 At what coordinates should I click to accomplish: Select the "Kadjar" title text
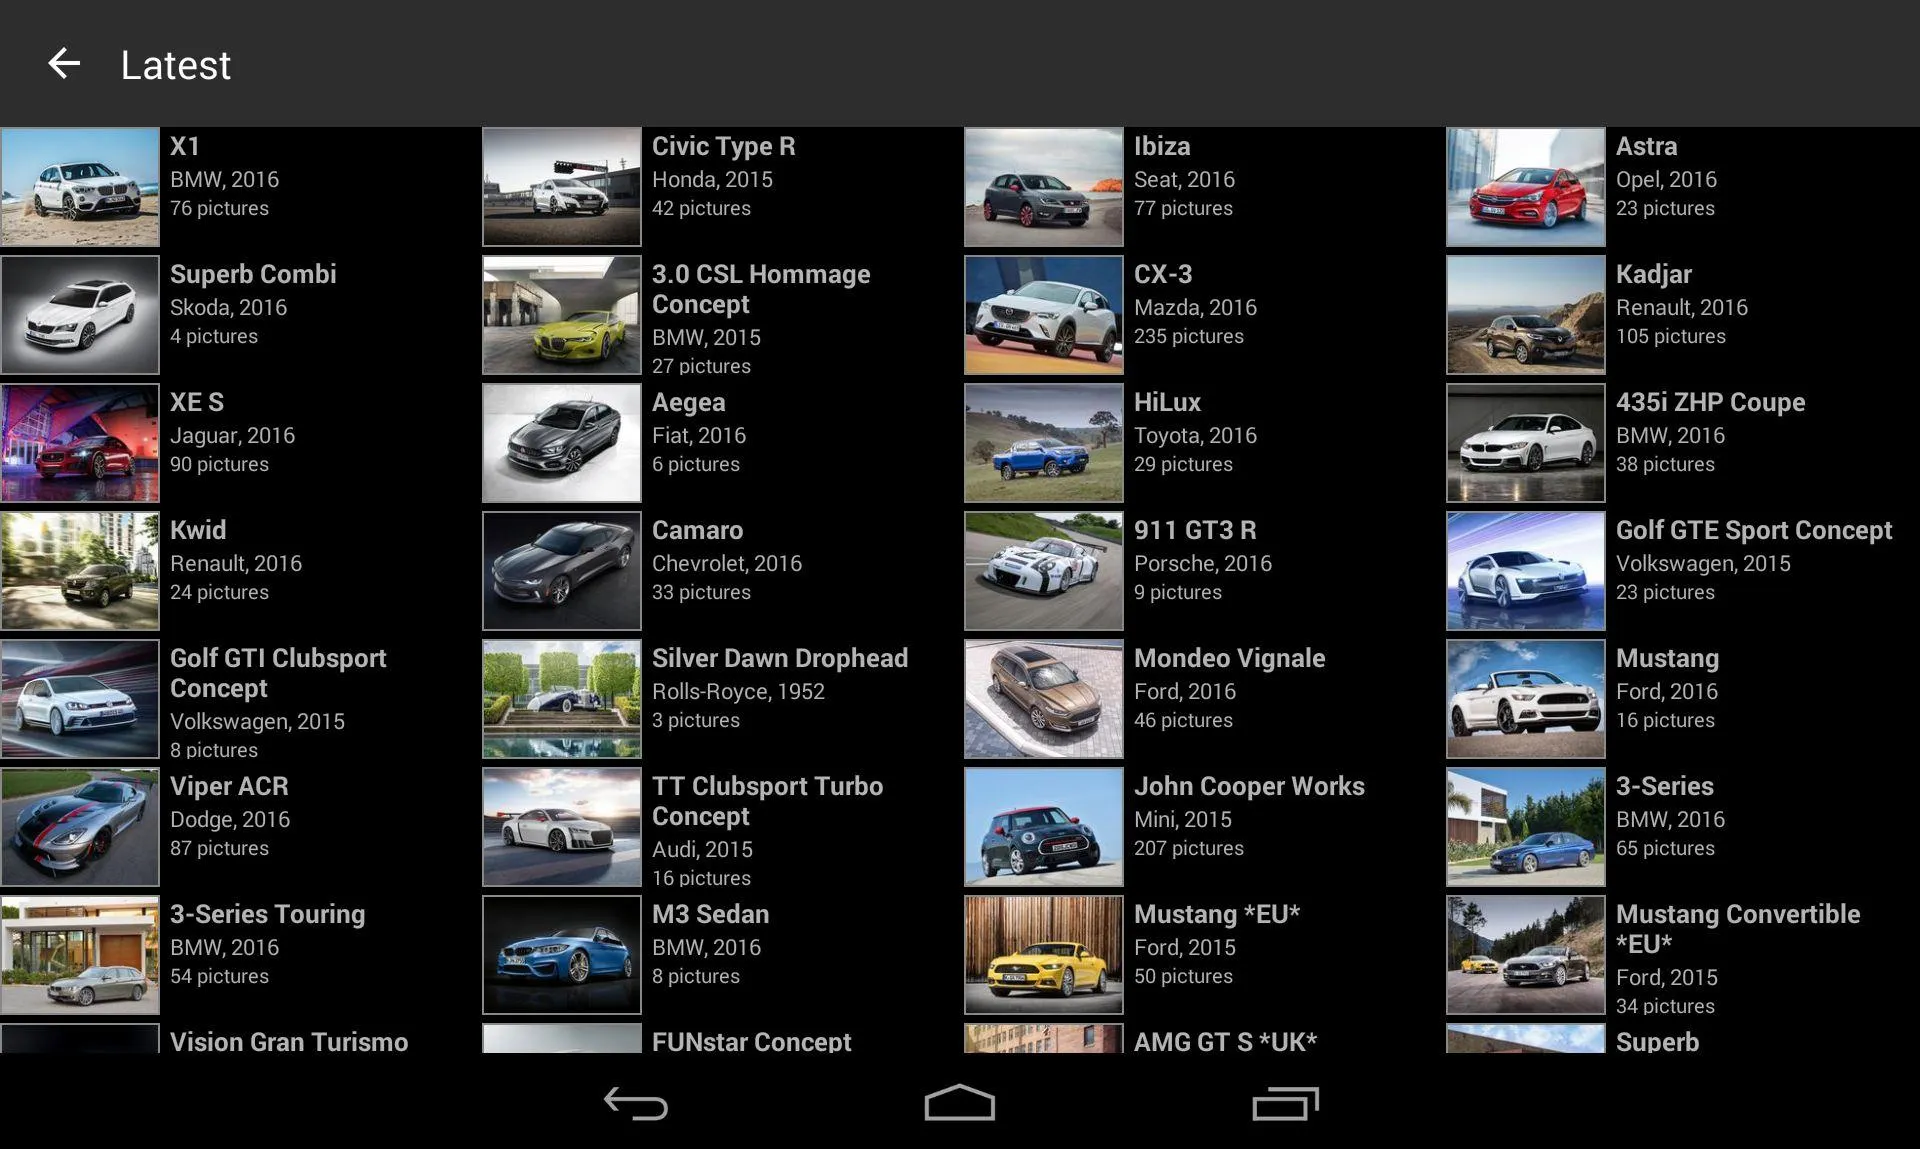pos(1654,274)
